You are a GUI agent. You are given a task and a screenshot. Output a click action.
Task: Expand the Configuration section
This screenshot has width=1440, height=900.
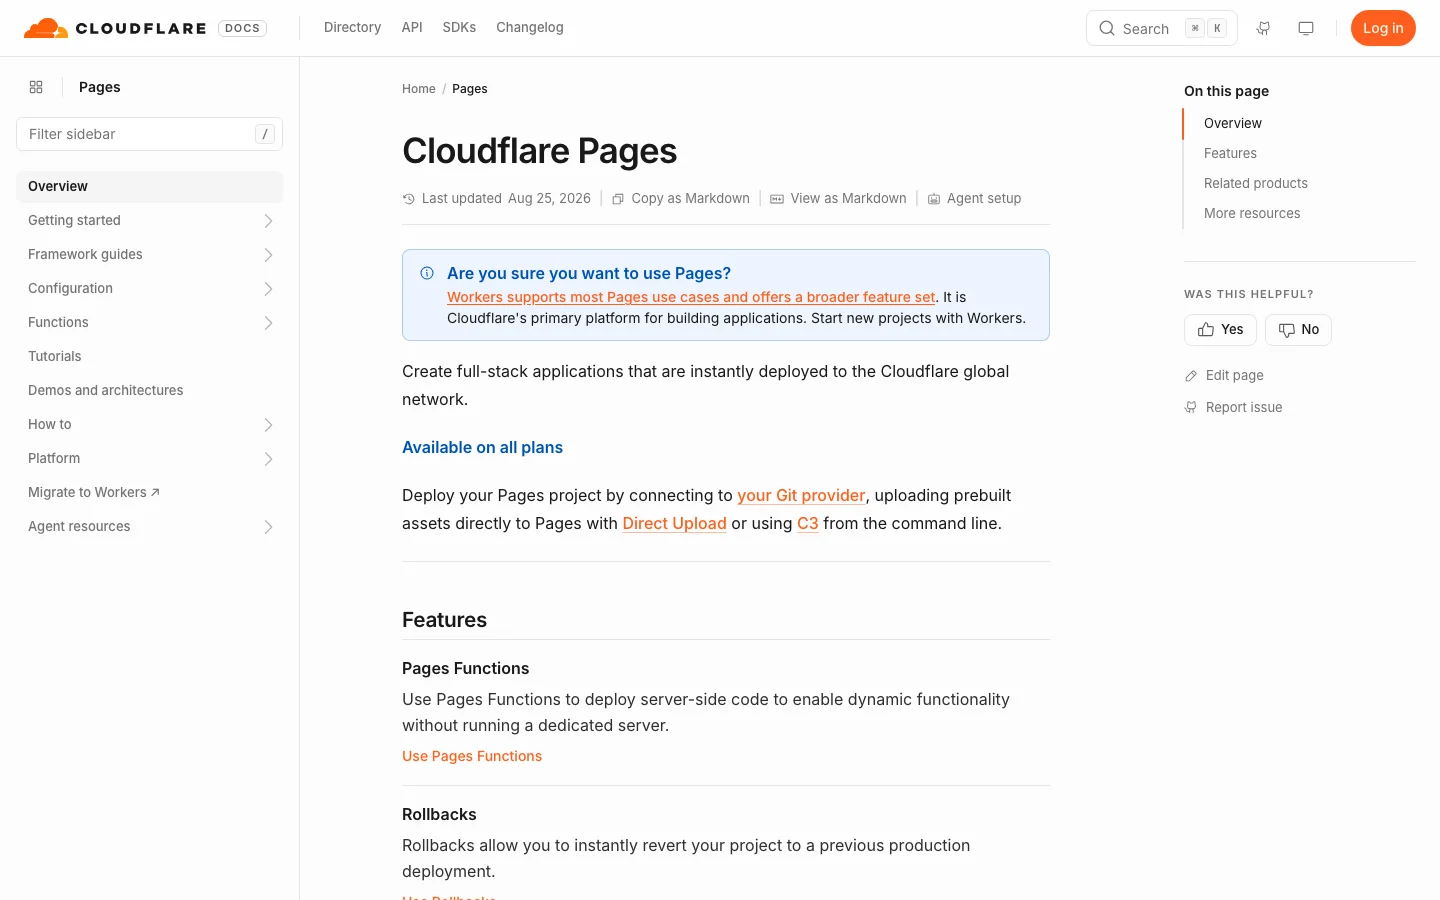pos(268,289)
